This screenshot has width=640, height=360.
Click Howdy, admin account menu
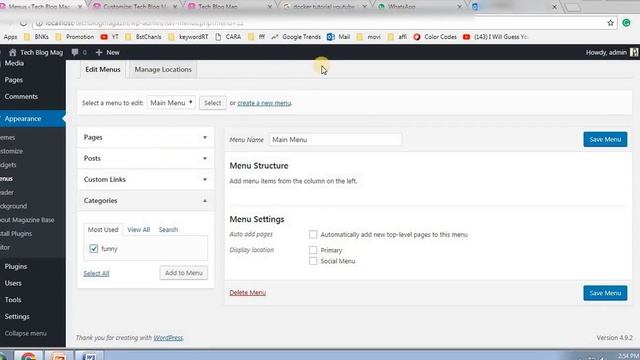pyautogui.click(x=606, y=52)
